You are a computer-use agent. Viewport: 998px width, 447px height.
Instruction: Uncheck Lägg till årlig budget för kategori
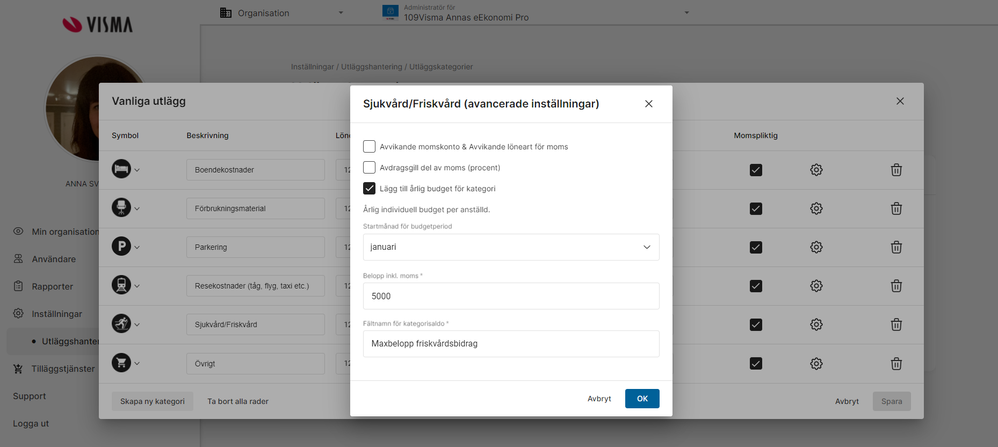click(x=370, y=188)
